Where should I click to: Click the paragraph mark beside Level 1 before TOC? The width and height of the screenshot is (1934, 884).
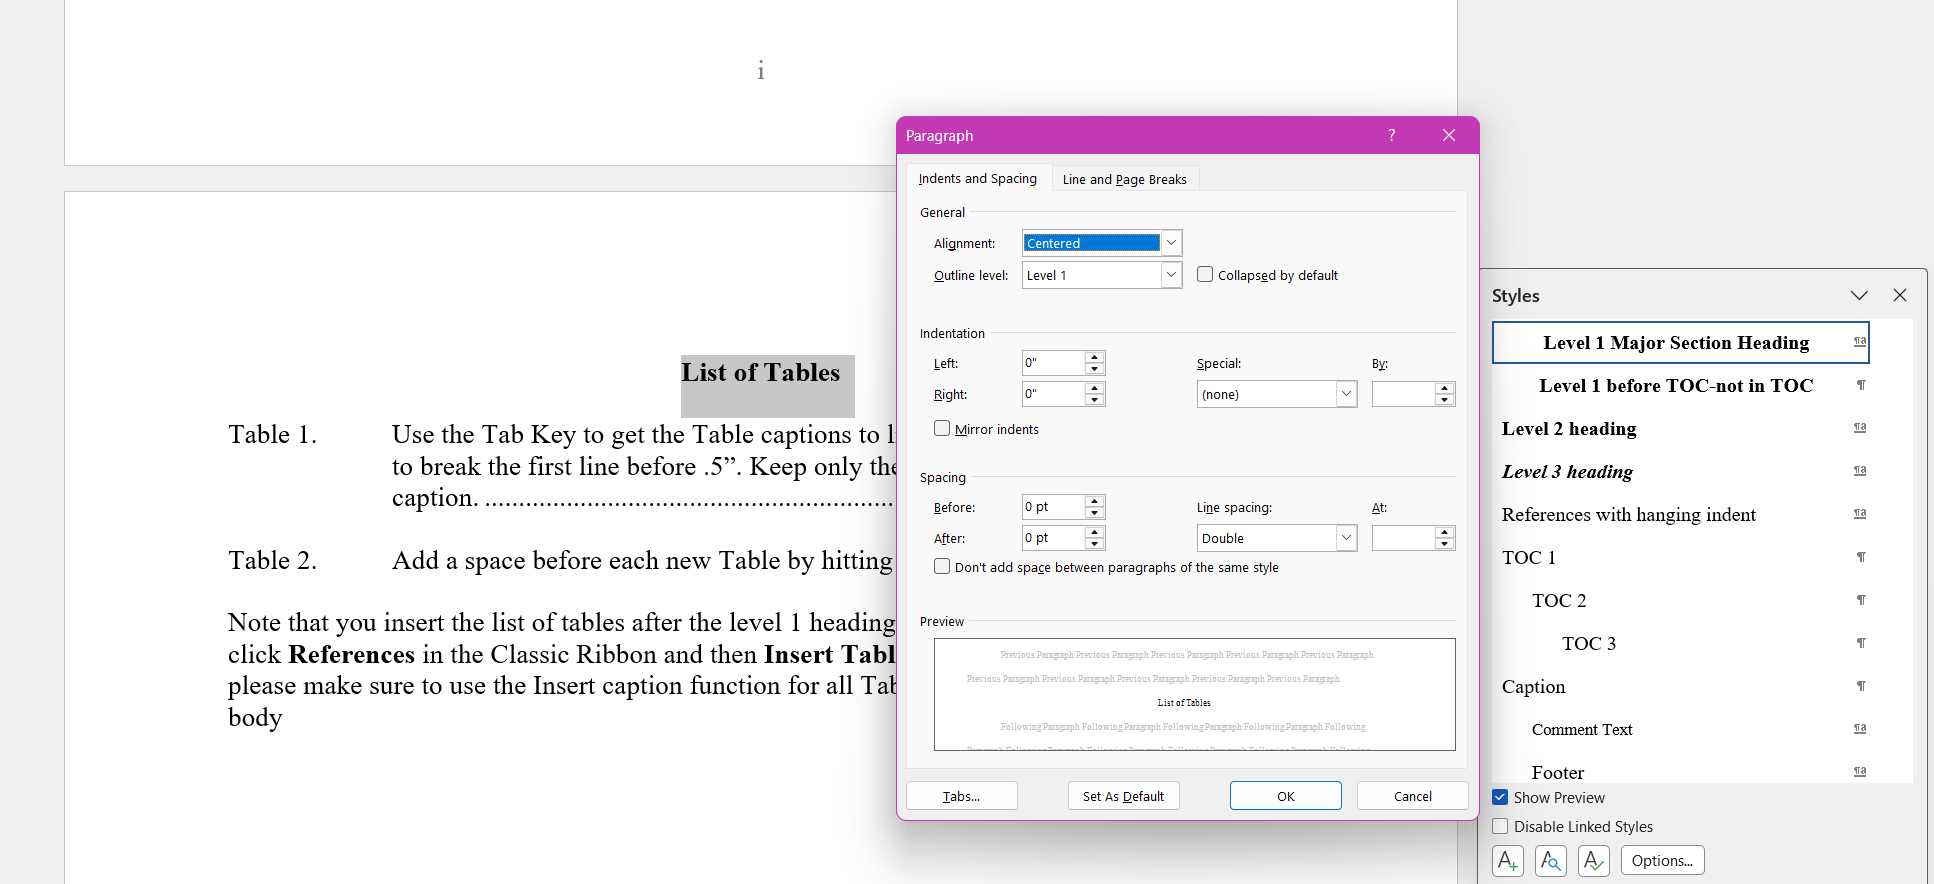(1861, 385)
